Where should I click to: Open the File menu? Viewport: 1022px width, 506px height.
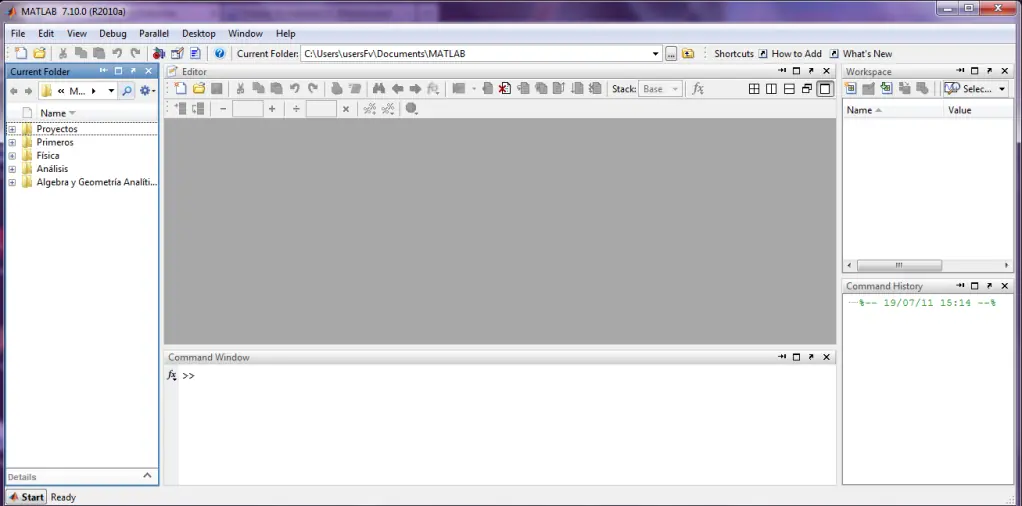pos(18,33)
